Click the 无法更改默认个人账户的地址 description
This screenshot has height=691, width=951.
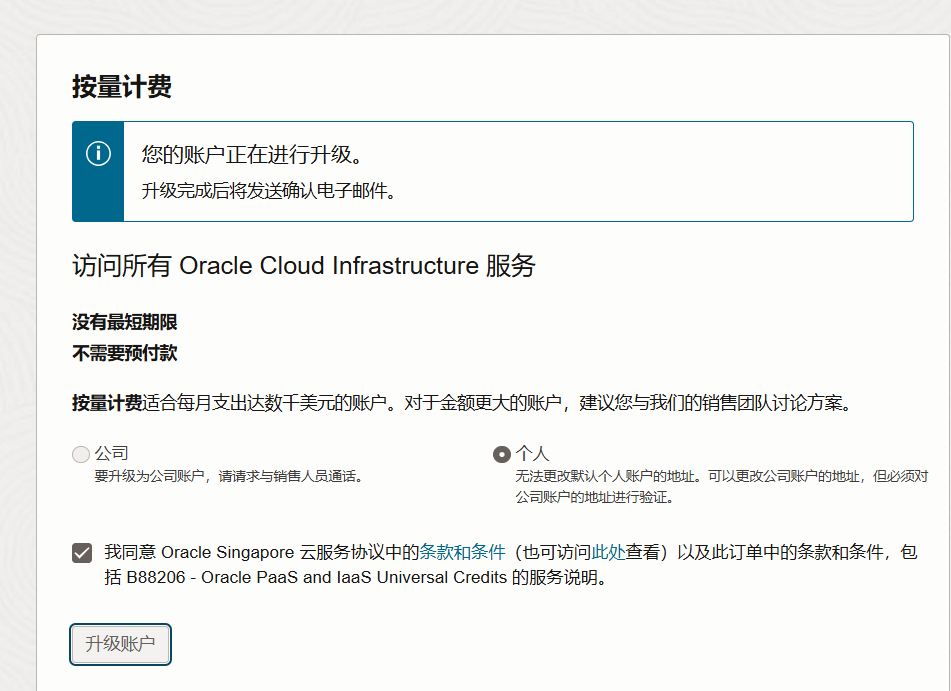click(x=722, y=487)
